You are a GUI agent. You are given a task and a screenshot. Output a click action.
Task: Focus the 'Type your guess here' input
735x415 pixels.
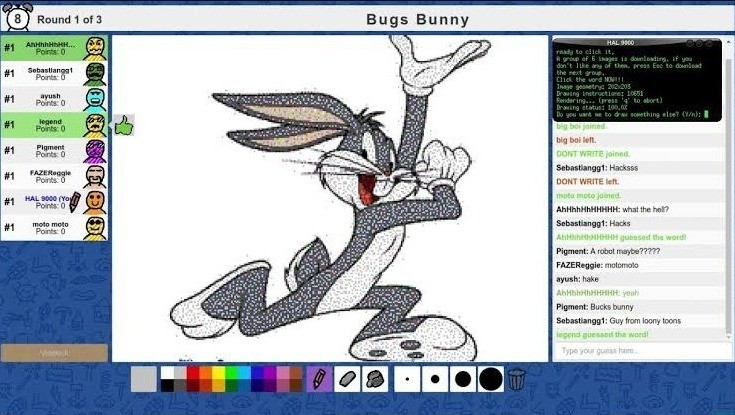(641, 351)
